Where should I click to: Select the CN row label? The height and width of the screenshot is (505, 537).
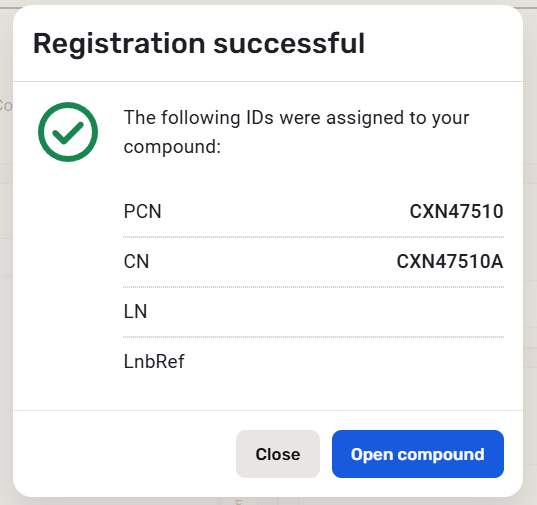point(136,262)
